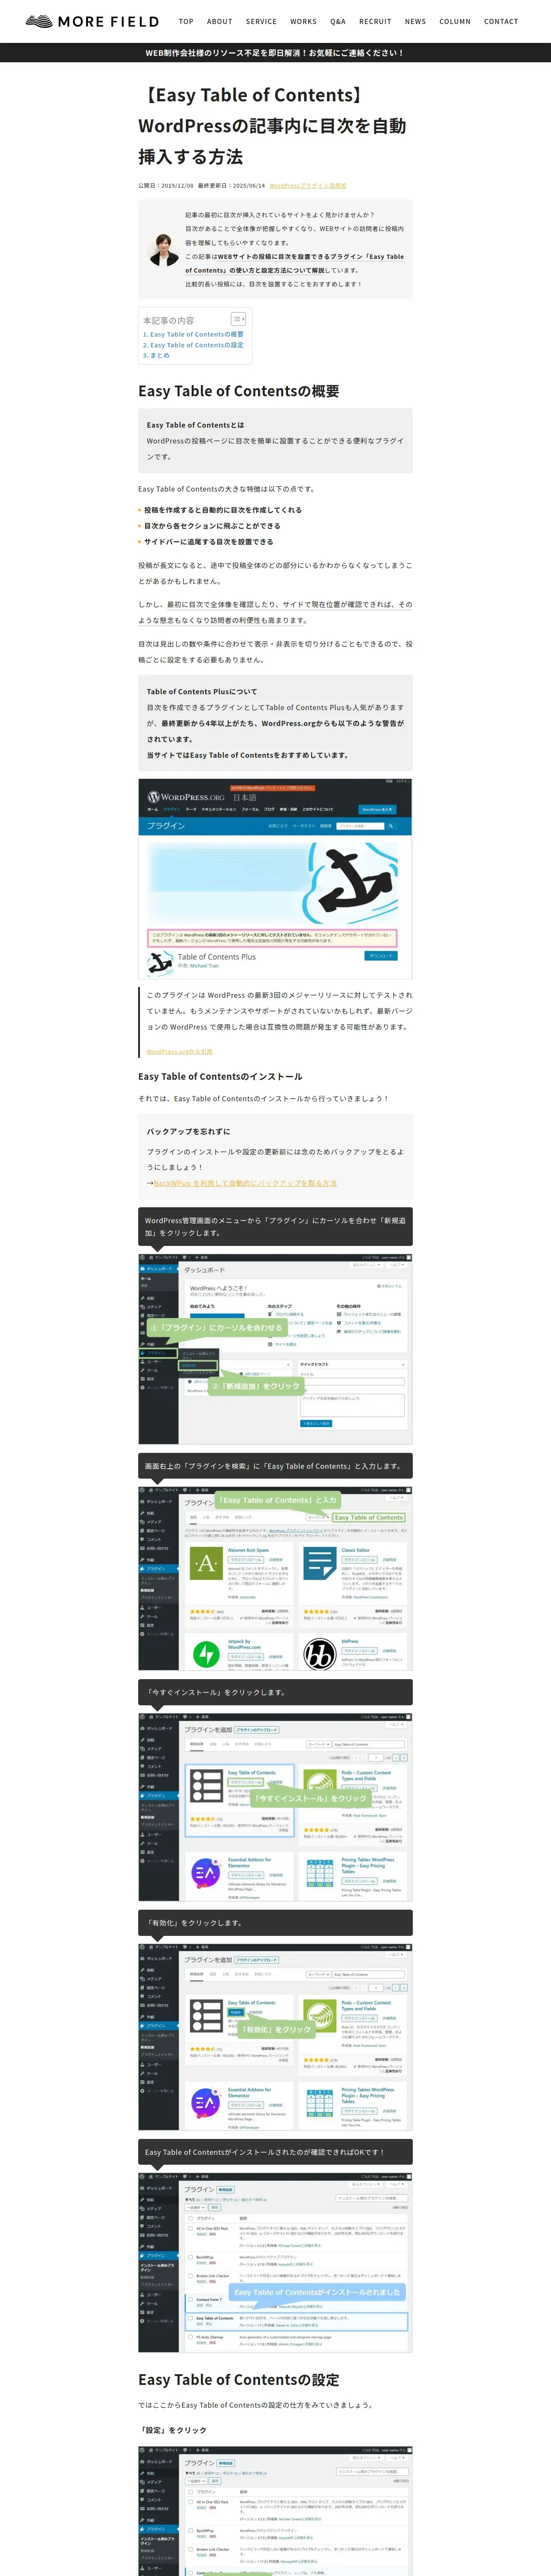The width and height of the screenshot is (551, 2576).
Task: Click the MORE FIELD logo
Action: pos(92,21)
